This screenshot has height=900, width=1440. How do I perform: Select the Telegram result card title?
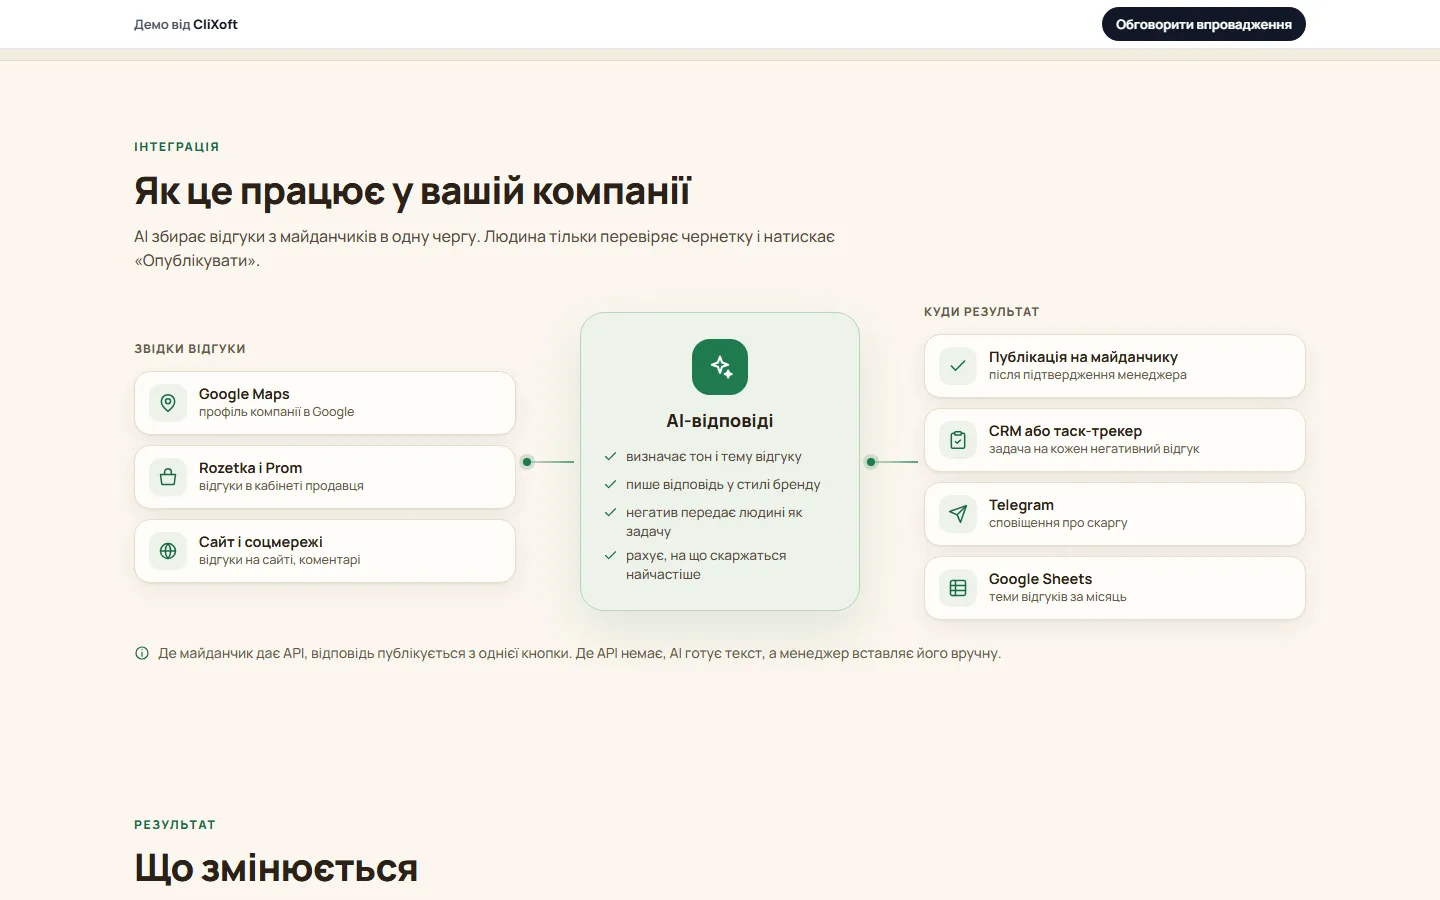[x=1021, y=505]
